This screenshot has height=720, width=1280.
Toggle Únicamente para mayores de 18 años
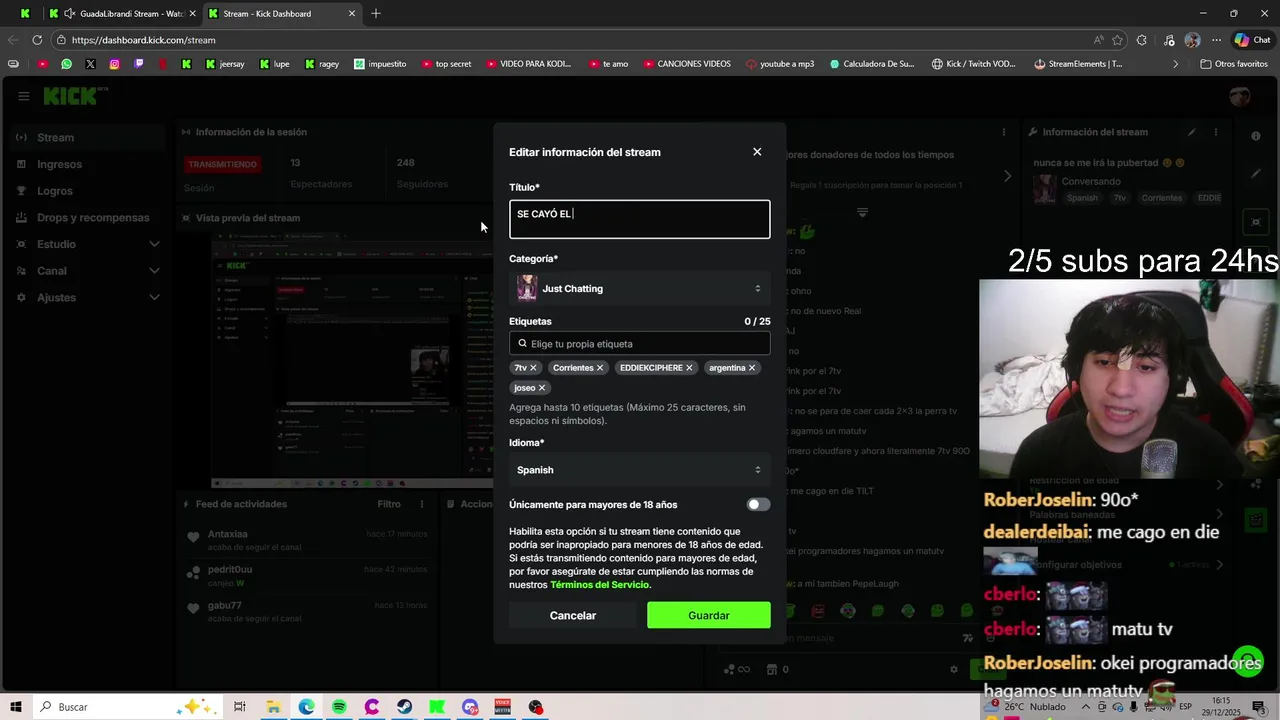pos(758,505)
